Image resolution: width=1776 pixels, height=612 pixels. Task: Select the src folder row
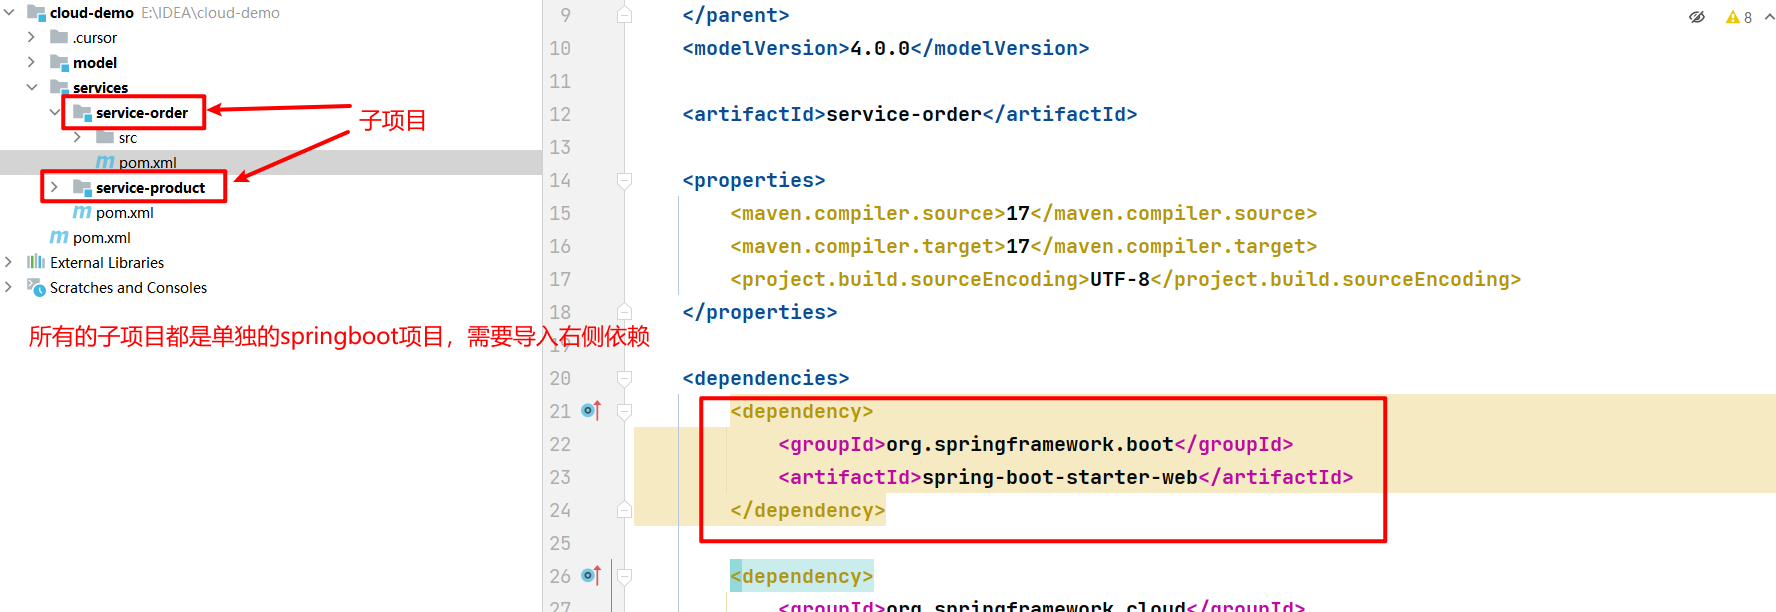271,137
